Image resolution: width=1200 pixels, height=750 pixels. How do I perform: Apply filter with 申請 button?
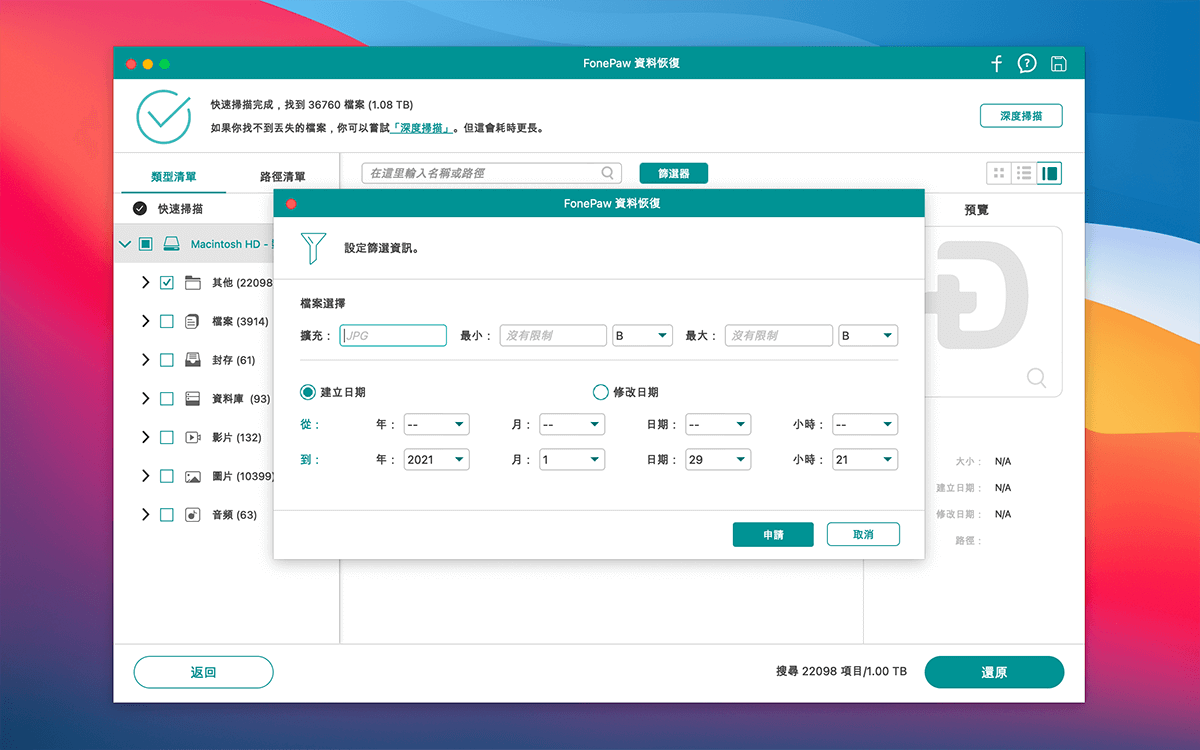(773, 535)
